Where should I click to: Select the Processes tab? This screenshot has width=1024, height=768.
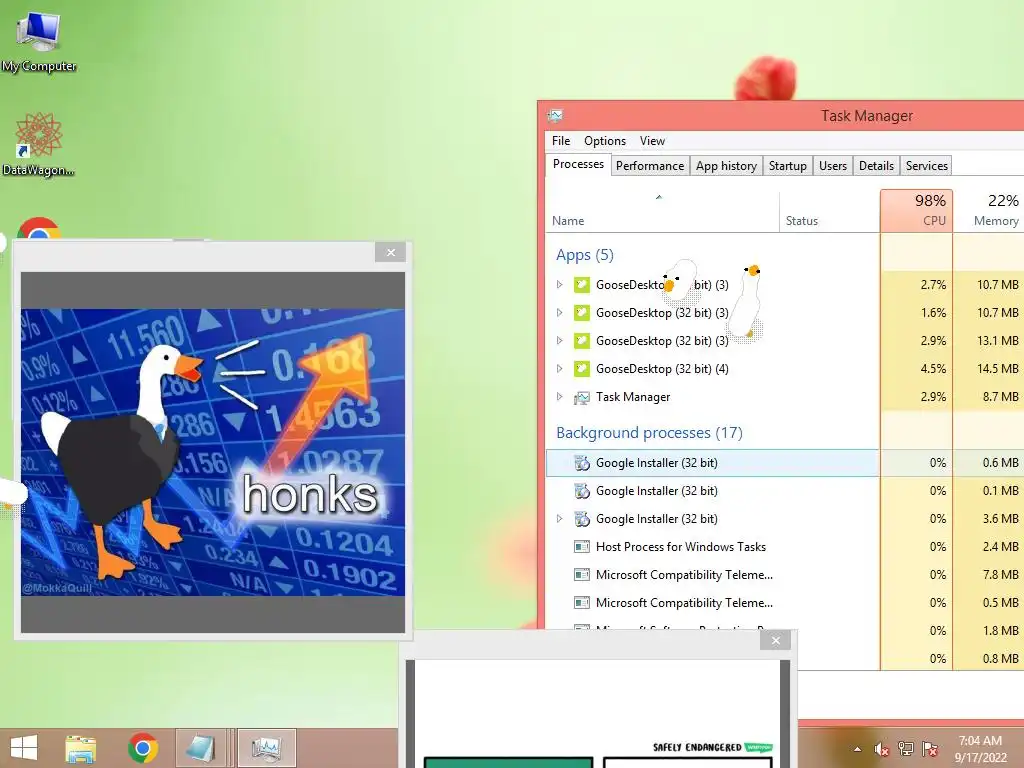point(578,164)
